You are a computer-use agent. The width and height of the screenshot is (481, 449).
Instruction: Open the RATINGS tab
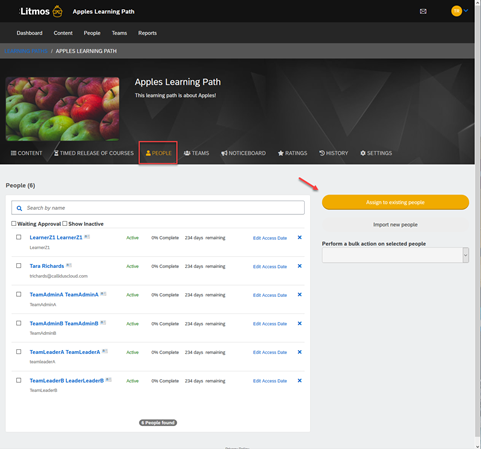[292, 153]
